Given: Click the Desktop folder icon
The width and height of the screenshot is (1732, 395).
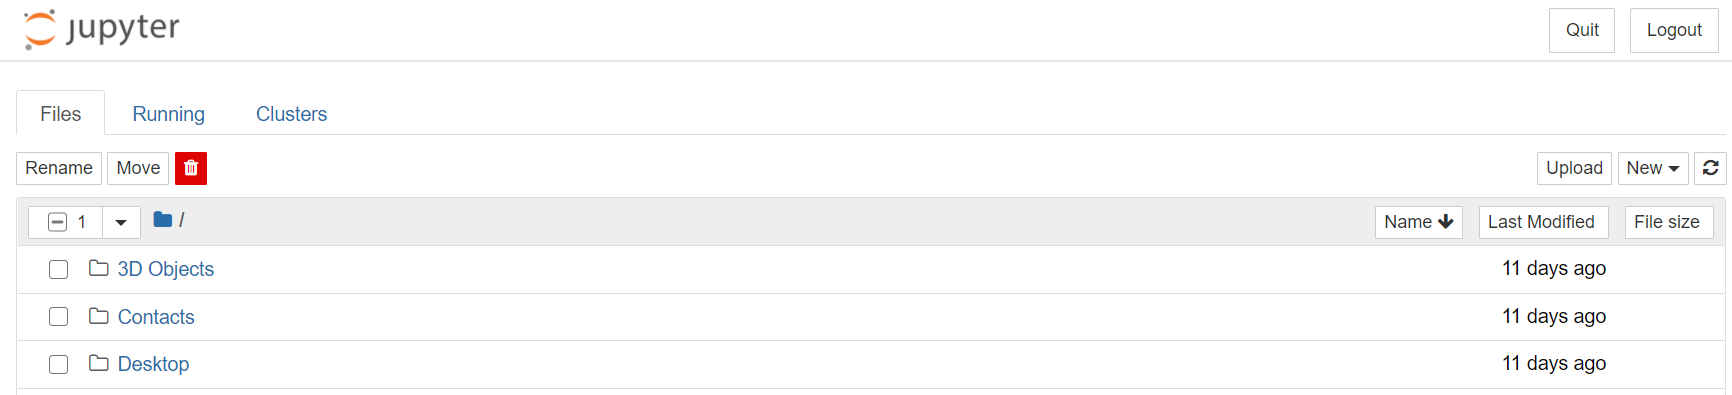Looking at the screenshot, I should [98, 363].
